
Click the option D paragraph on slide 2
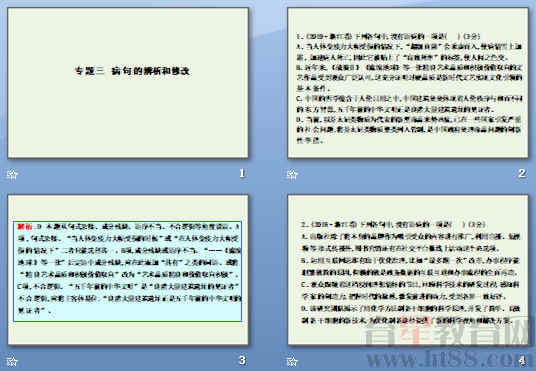click(x=409, y=130)
